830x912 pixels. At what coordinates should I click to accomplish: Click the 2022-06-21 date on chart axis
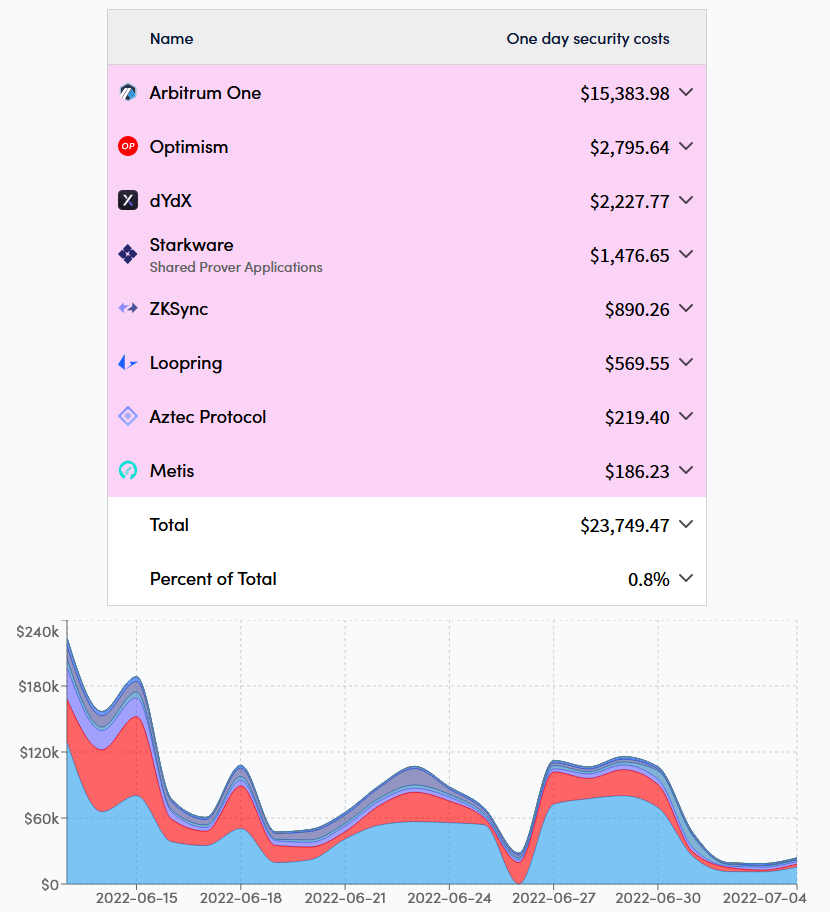[345, 898]
